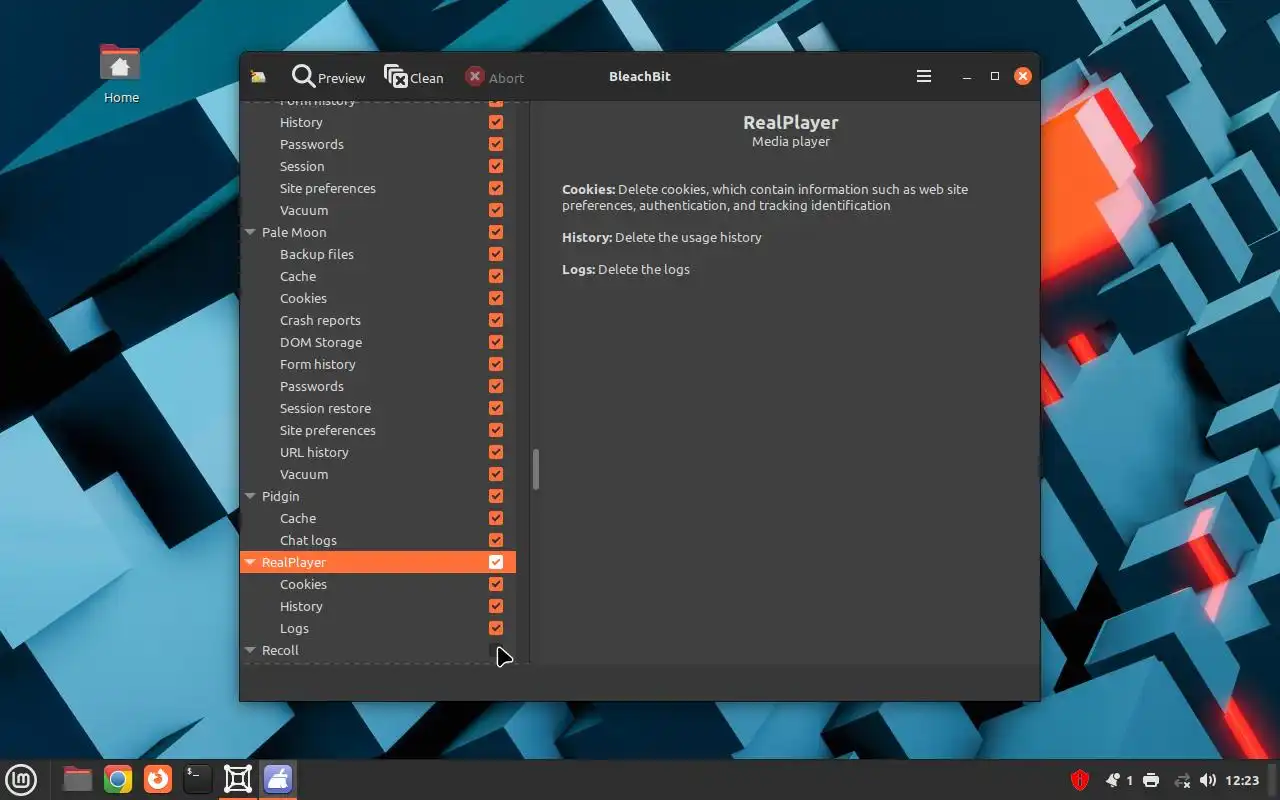Uncheck Pale Moon group checkbox
This screenshot has width=1280, height=800.
(x=496, y=232)
